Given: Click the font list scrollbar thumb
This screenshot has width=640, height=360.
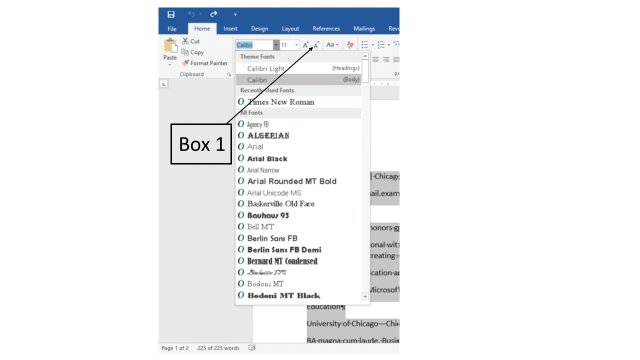Looking at the screenshot, I should pyautogui.click(x=365, y=71).
